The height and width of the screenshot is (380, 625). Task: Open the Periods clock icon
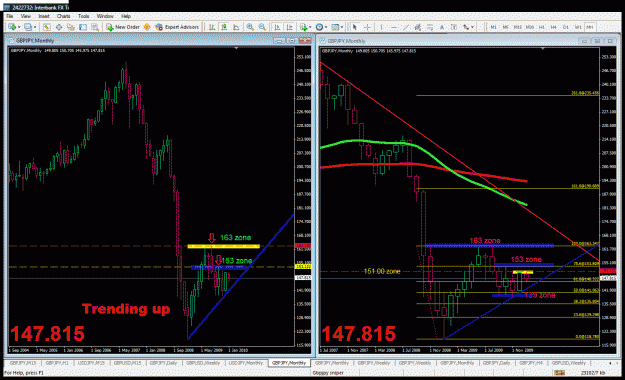[319, 27]
